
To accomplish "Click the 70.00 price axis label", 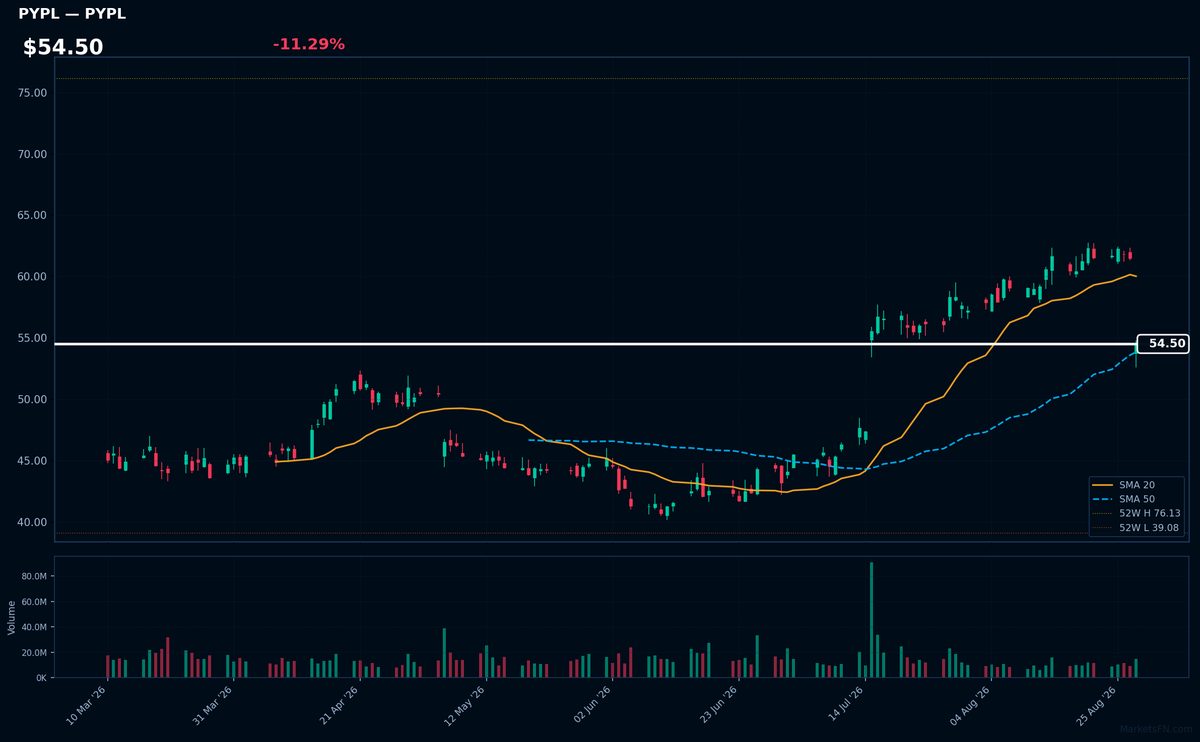I will [33, 154].
